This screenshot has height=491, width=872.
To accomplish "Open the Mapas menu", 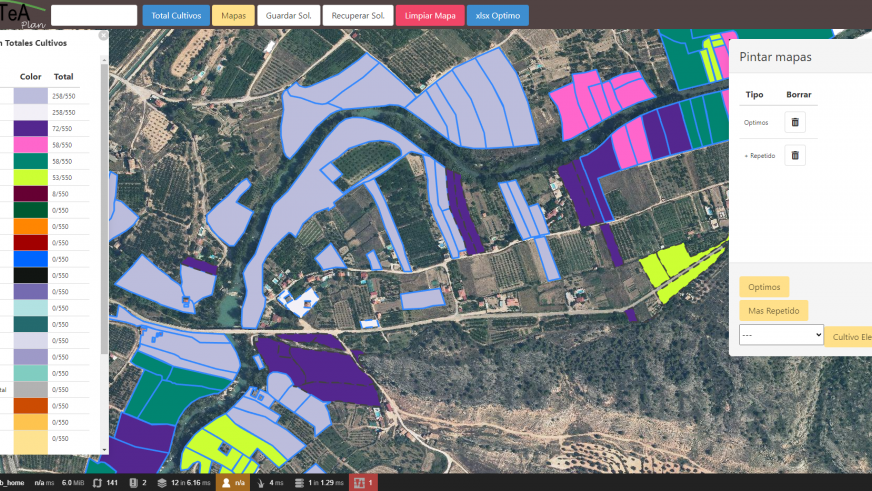I will point(233,16).
